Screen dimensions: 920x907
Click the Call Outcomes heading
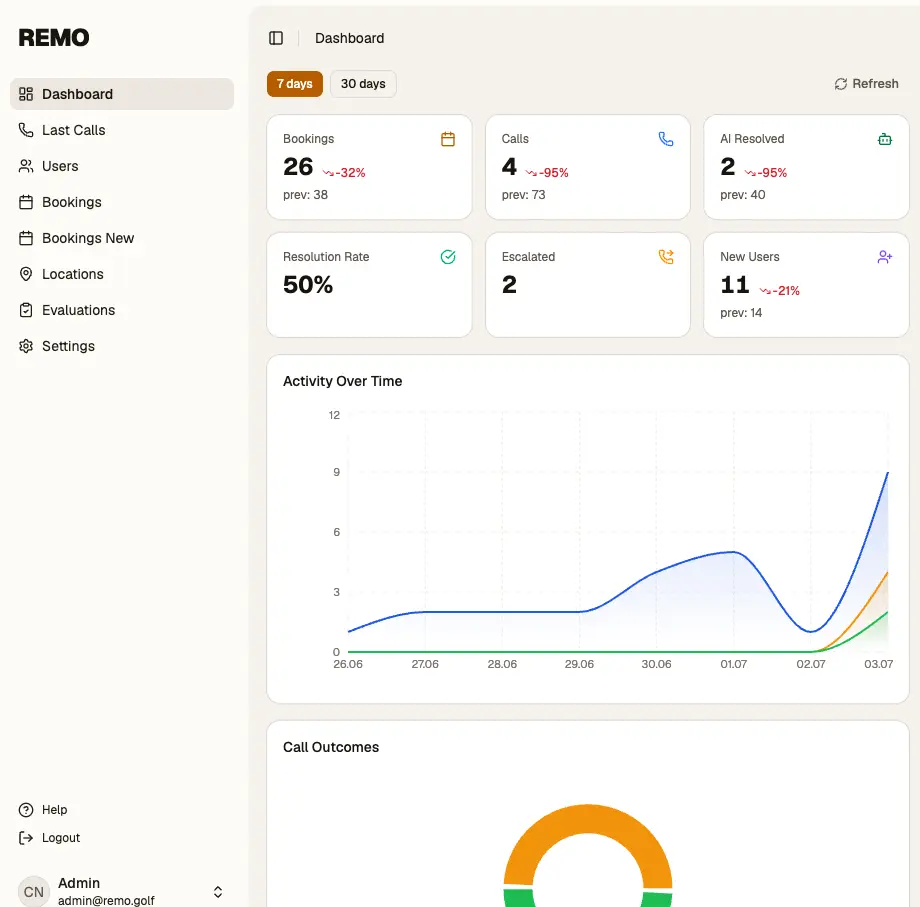pyautogui.click(x=331, y=747)
